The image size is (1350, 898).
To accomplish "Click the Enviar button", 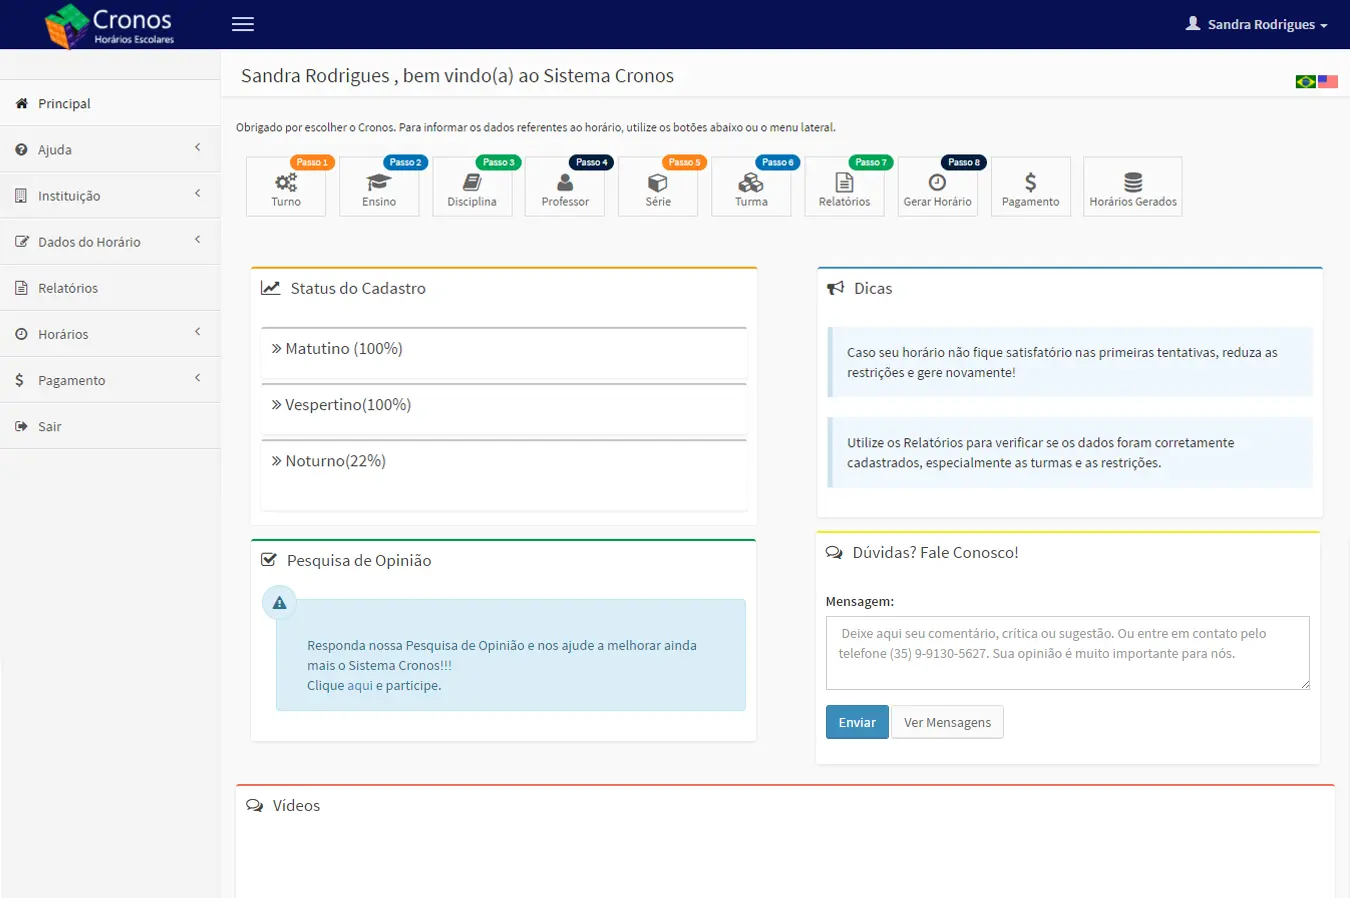I will click(x=857, y=722).
